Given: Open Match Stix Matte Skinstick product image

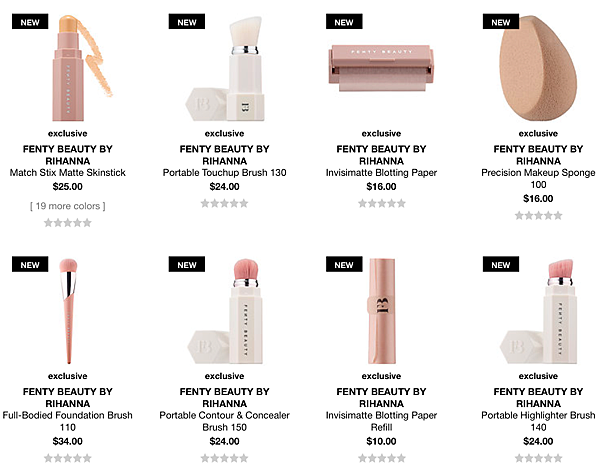Looking at the screenshot, I should coord(82,68).
